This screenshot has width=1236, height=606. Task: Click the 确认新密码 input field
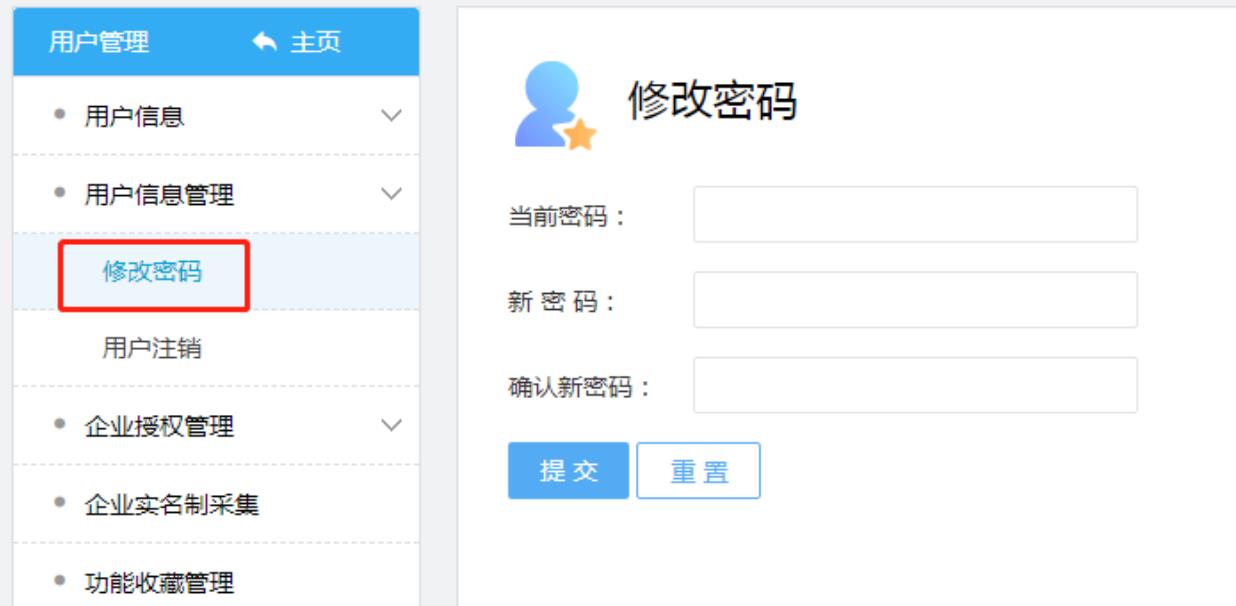pos(915,385)
